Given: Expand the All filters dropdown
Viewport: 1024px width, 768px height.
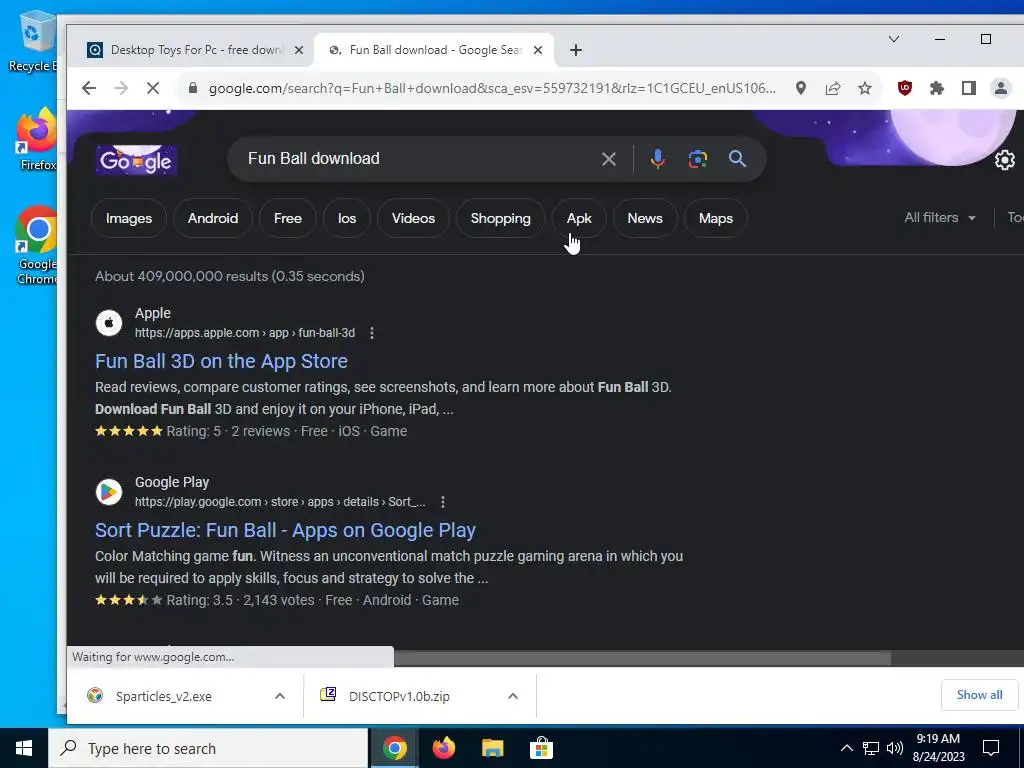Looking at the screenshot, I should pos(940,217).
